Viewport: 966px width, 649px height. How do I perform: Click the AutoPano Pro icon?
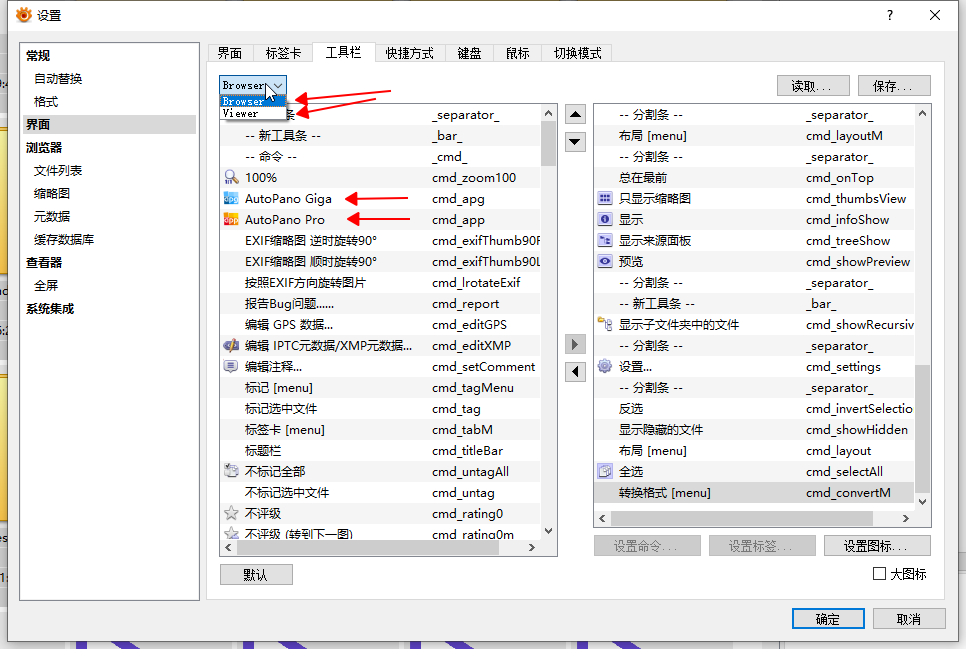[231, 219]
